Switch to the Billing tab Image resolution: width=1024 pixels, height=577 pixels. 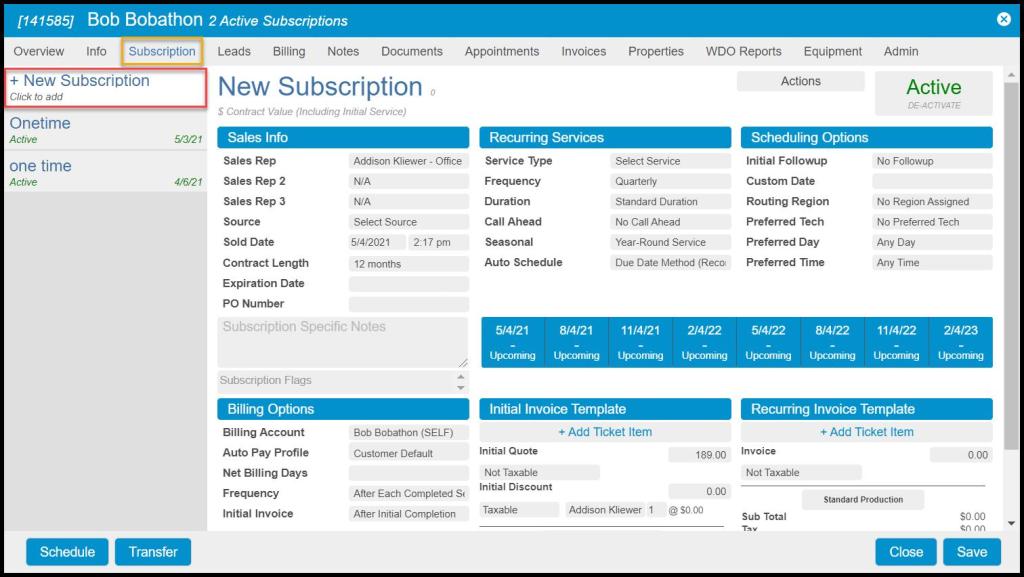pos(289,51)
